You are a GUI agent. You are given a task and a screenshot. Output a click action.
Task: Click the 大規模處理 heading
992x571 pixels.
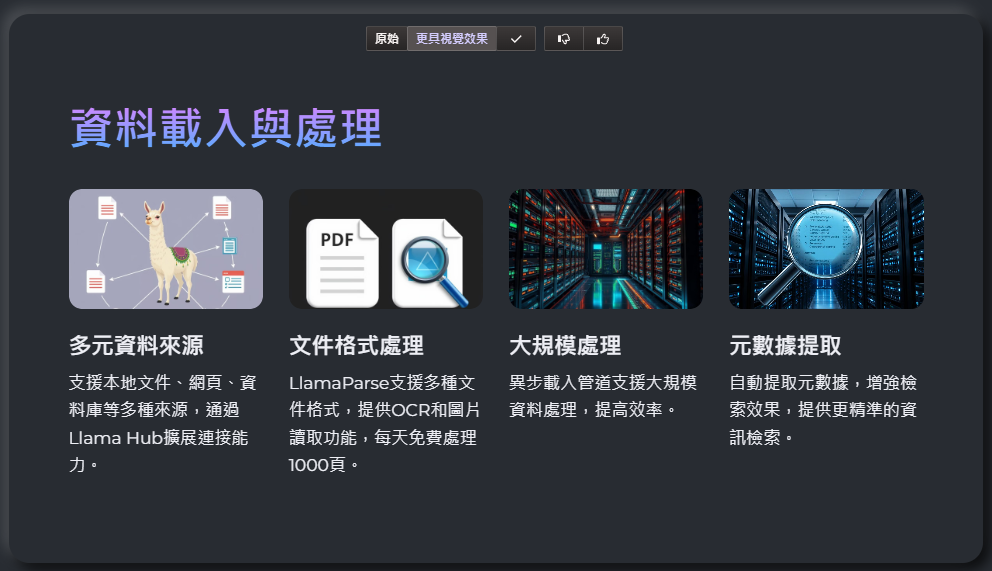click(x=565, y=346)
